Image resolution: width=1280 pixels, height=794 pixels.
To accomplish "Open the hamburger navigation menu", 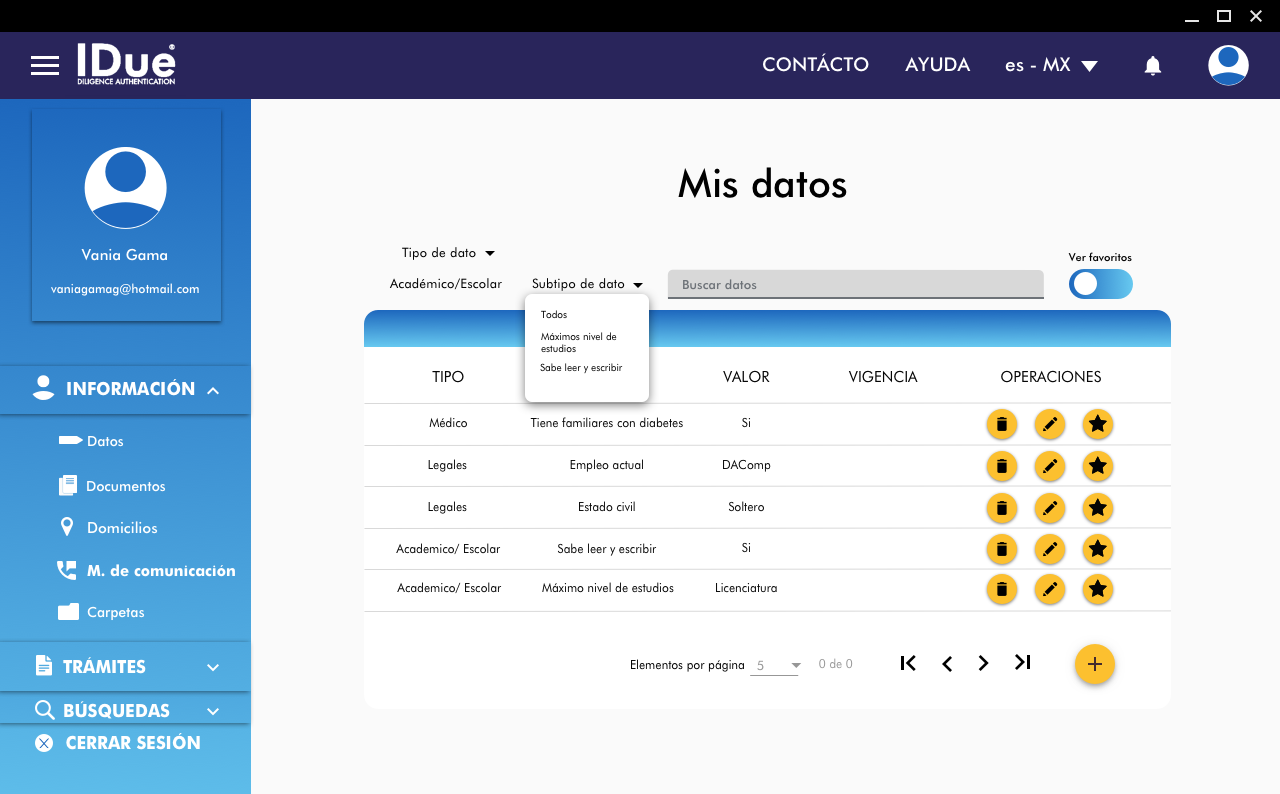I will [45, 66].
